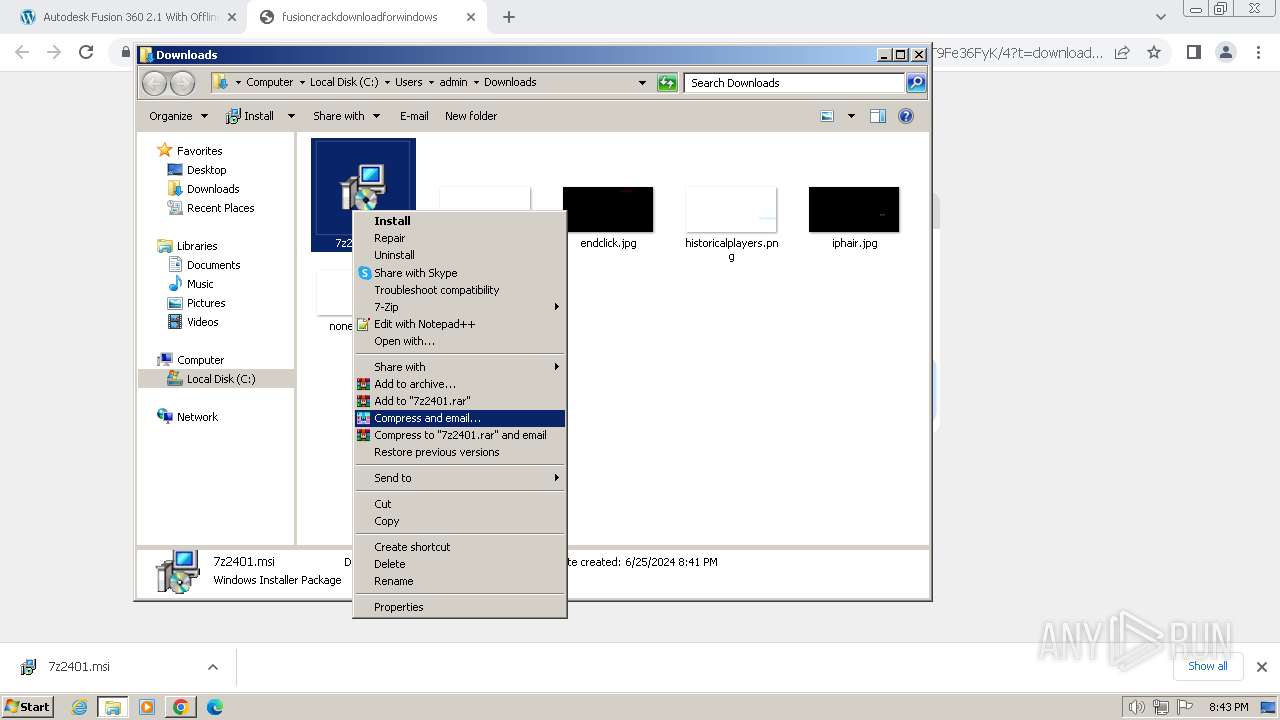This screenshot has height=720, width=1280.
Task: Click the Explorer forward navigation button
Action: pyautogui.click(x=182, y=83)
